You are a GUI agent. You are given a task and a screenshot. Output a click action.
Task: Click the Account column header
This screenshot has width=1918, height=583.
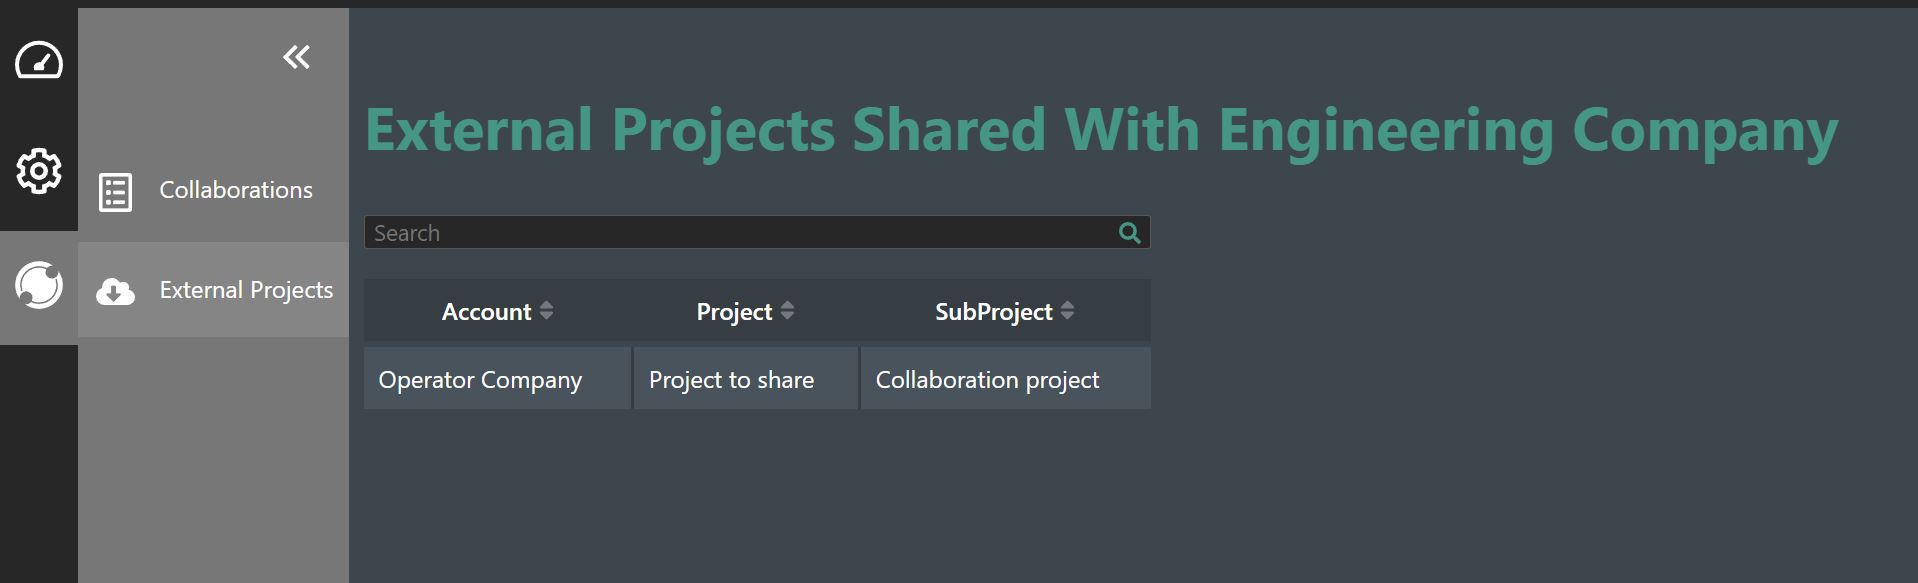(x=486, y=312)
